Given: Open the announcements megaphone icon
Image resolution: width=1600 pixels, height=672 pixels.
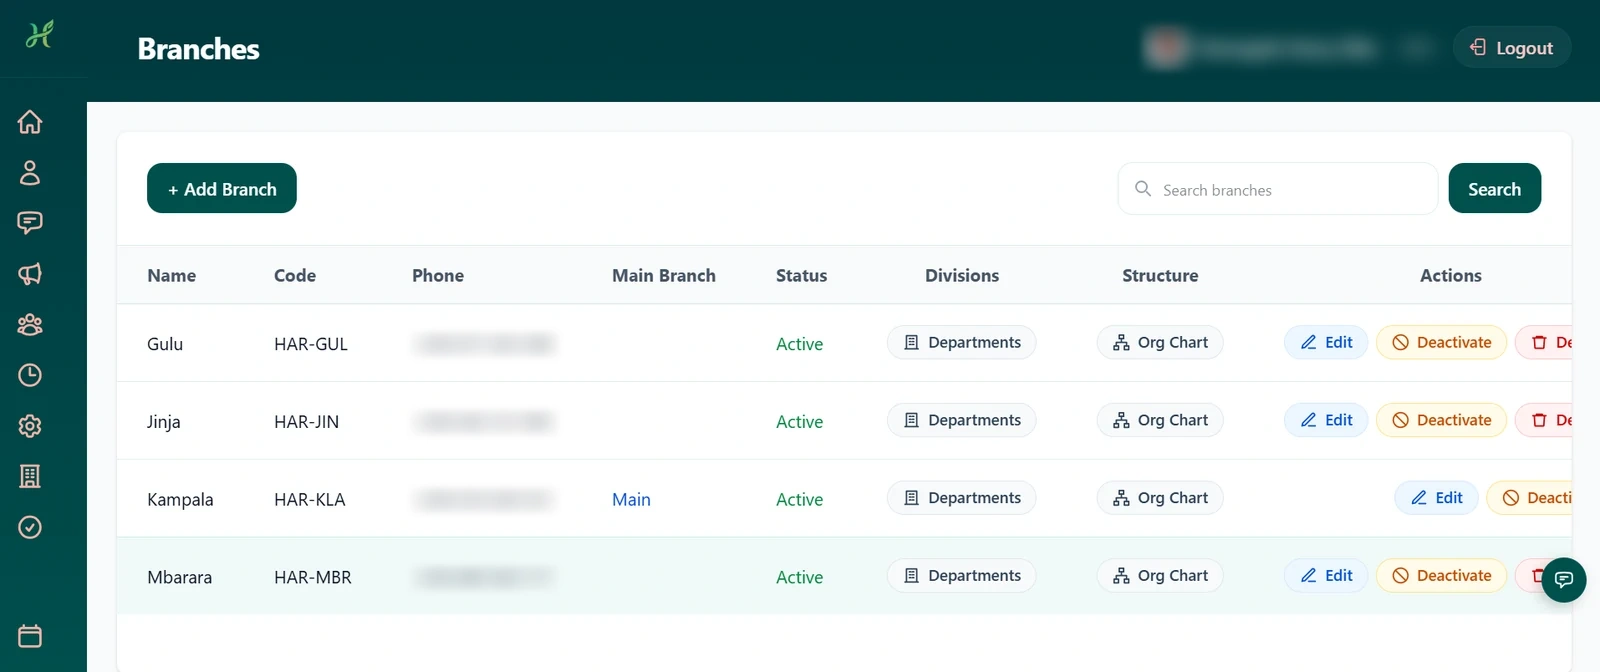Looking at the screenshot, I should 30,274.
